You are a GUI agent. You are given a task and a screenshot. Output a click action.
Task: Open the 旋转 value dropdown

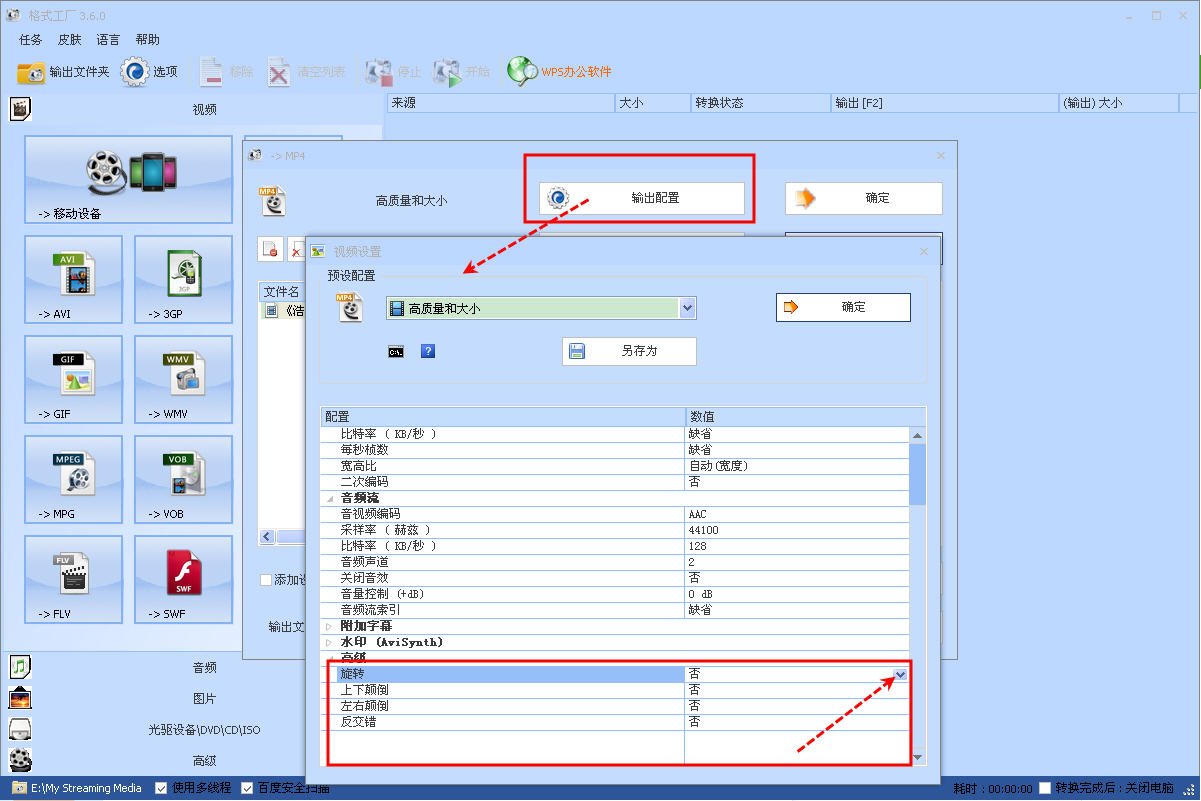click(x=898, y=674)
